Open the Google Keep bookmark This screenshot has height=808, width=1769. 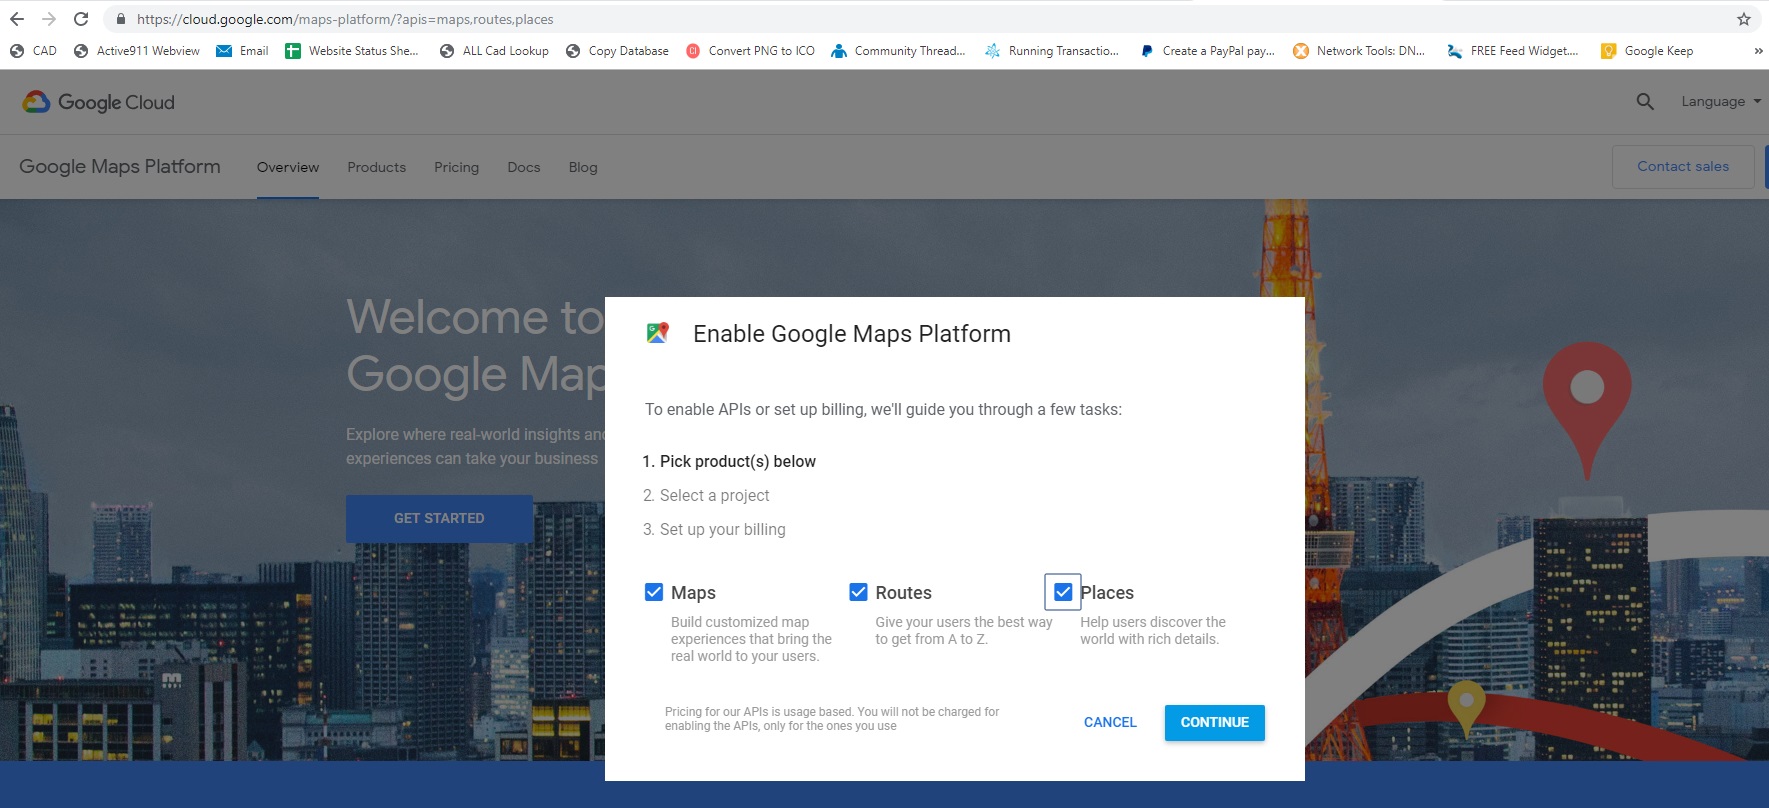click(1647, 51)
